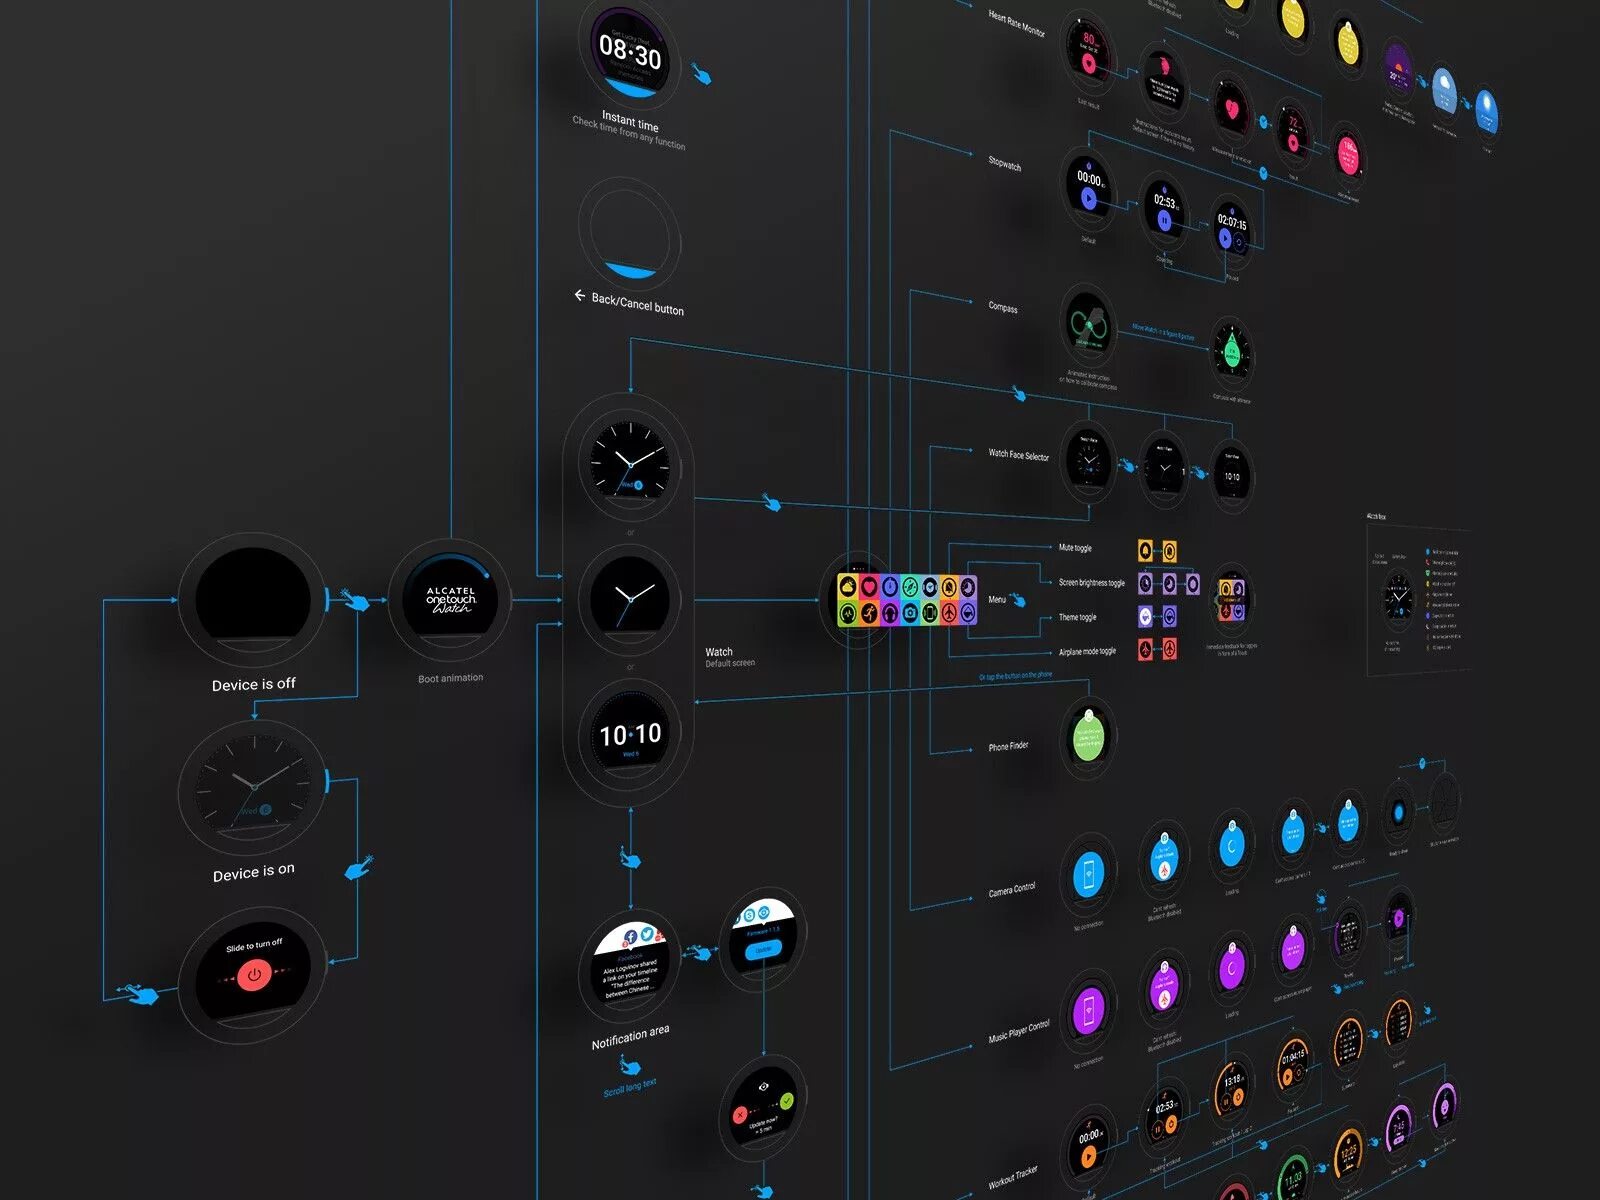The image size is (1600, 1200).
Task: Select the stopwatch icon in the menu grid
Action: click(x=890, y=587)
